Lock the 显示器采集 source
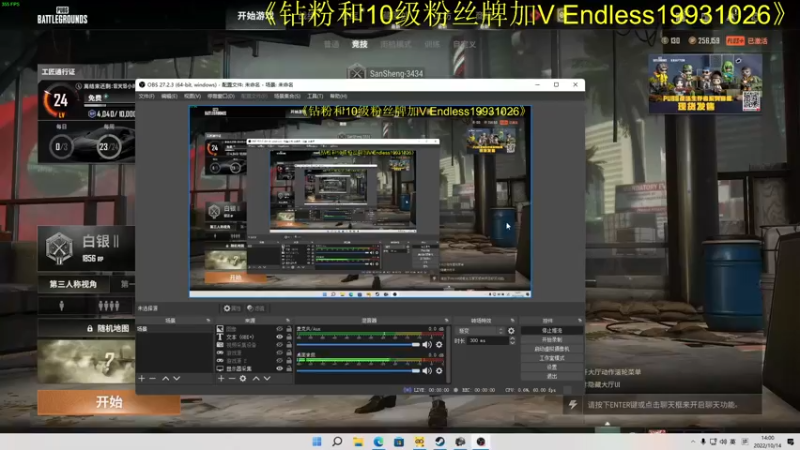Screen dimensions: 800x450 tap(289, 368)
